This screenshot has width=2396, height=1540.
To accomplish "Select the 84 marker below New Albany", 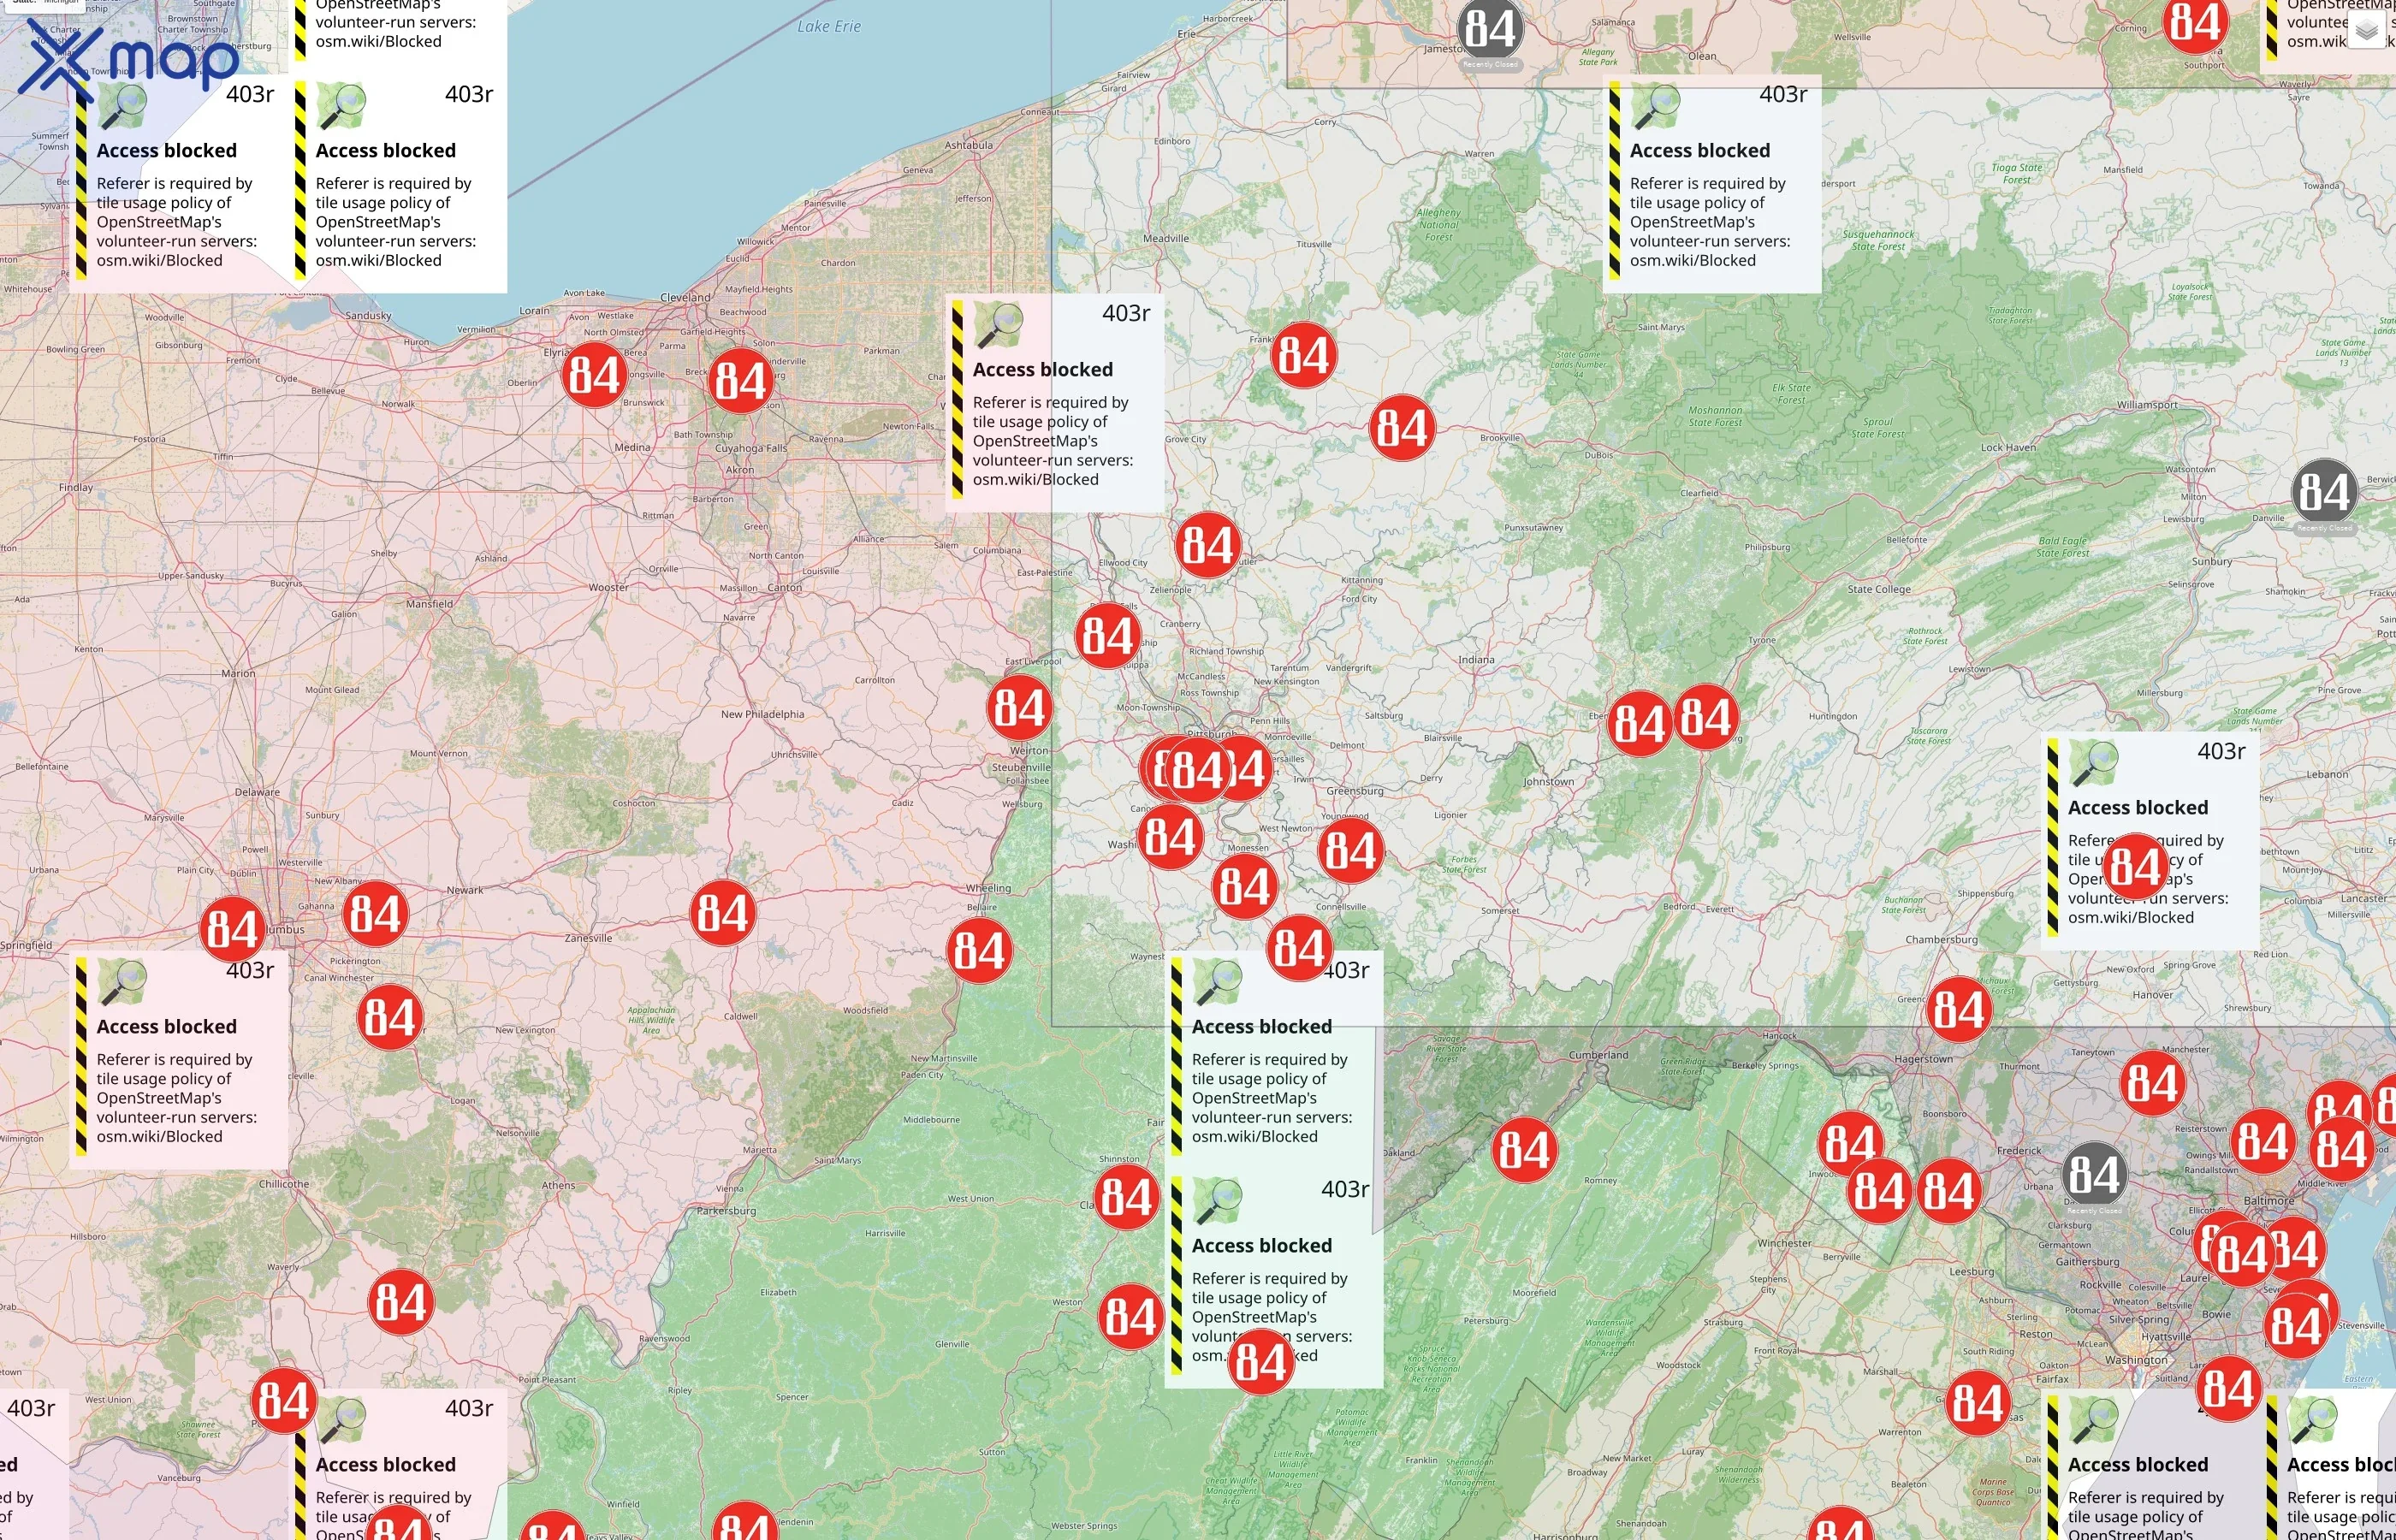I will (x=375, y=914).
